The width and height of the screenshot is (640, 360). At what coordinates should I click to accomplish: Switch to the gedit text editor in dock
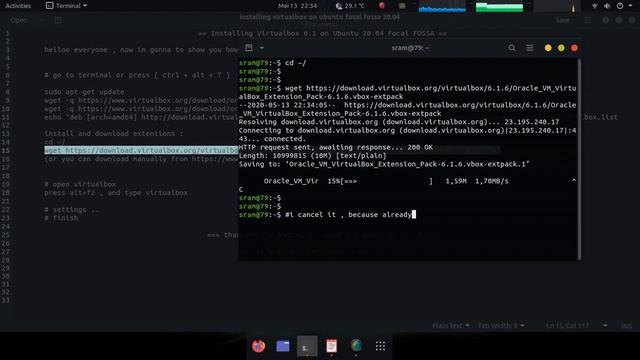[x=331, y=346]
